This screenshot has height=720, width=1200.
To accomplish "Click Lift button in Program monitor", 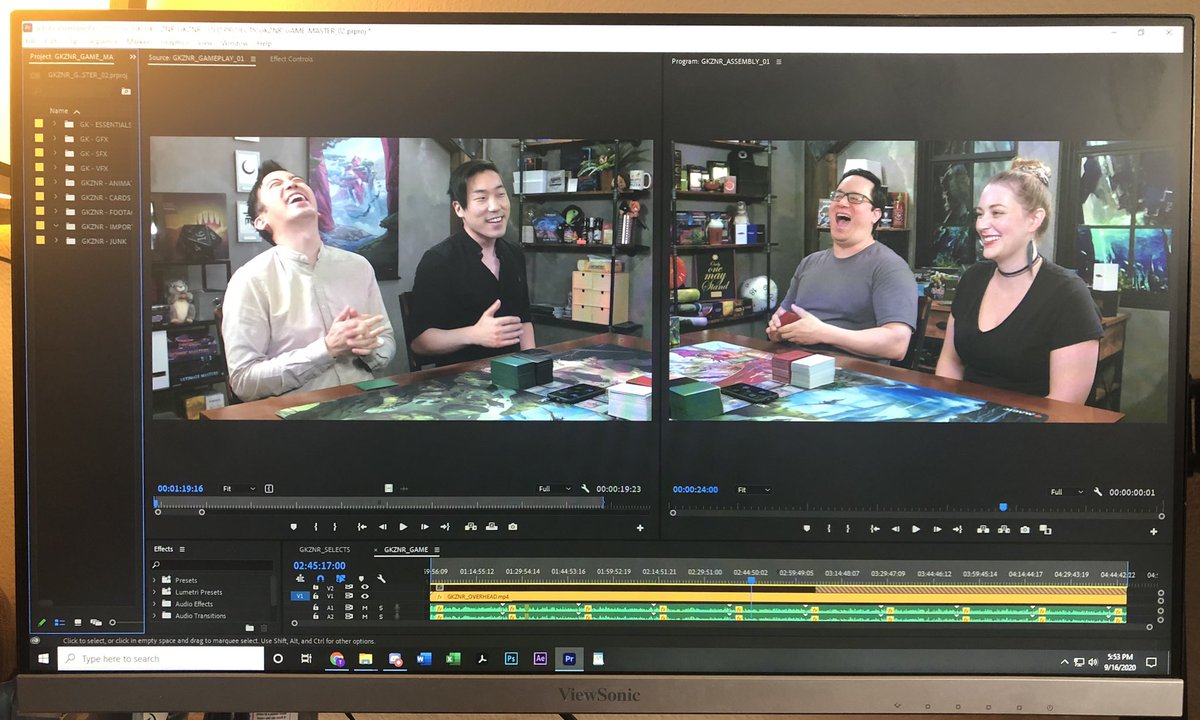I will pyautogui.click(x=983, y=529).
